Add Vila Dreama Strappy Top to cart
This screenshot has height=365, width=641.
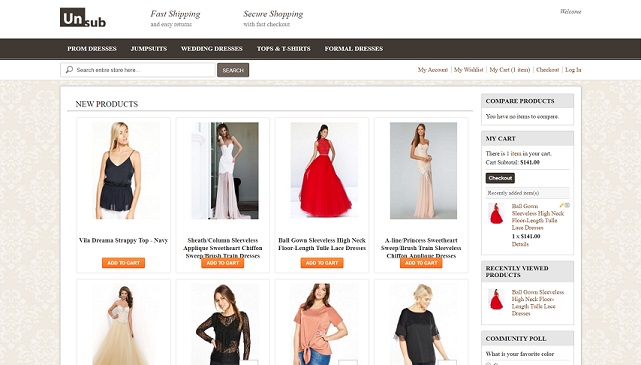click(123, 263)
